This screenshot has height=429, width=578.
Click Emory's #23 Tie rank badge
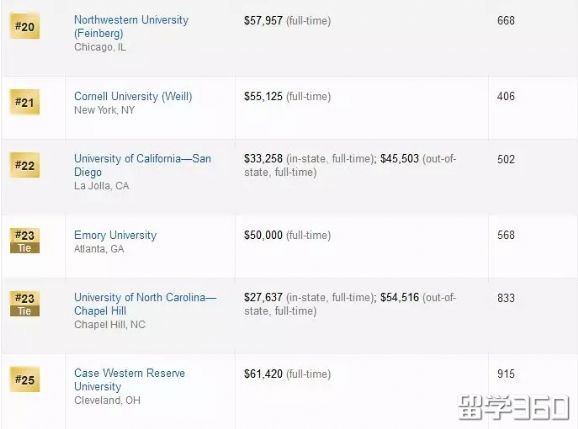coord(25,241)
